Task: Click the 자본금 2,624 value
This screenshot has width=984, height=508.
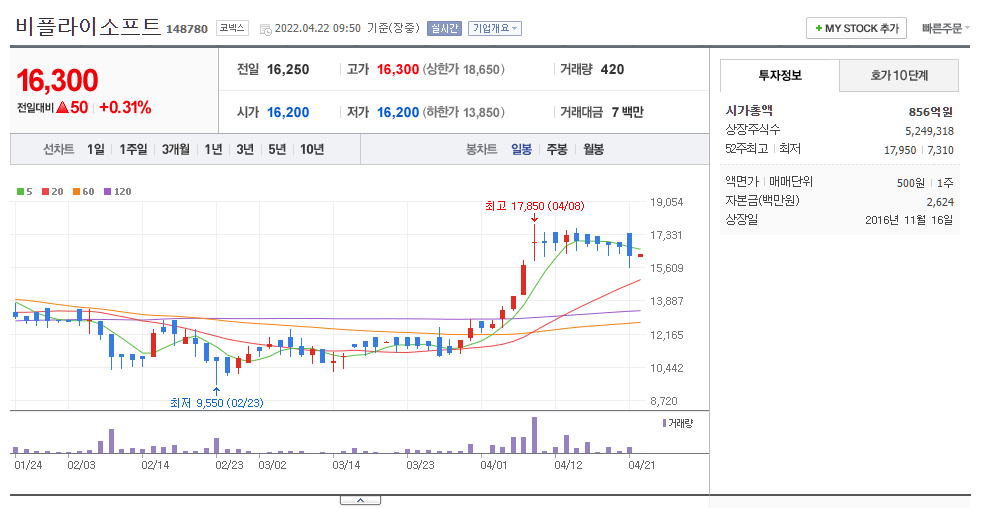Action: click(x=940, y=202)
